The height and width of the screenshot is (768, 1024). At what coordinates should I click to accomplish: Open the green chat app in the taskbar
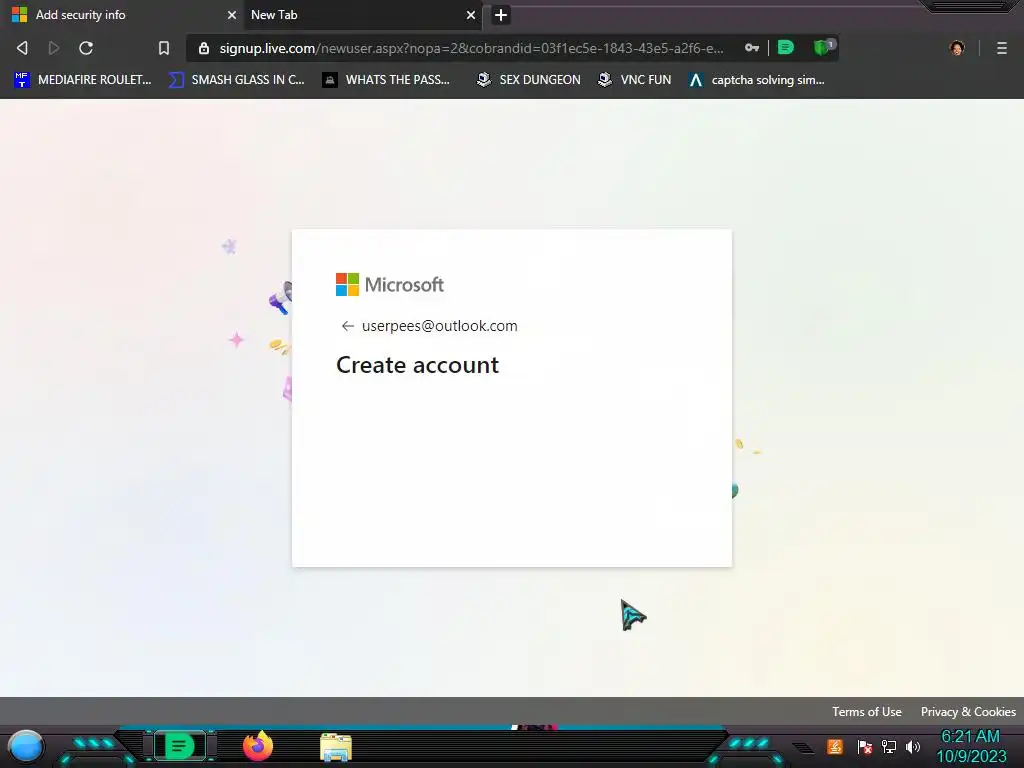[179, 746]
